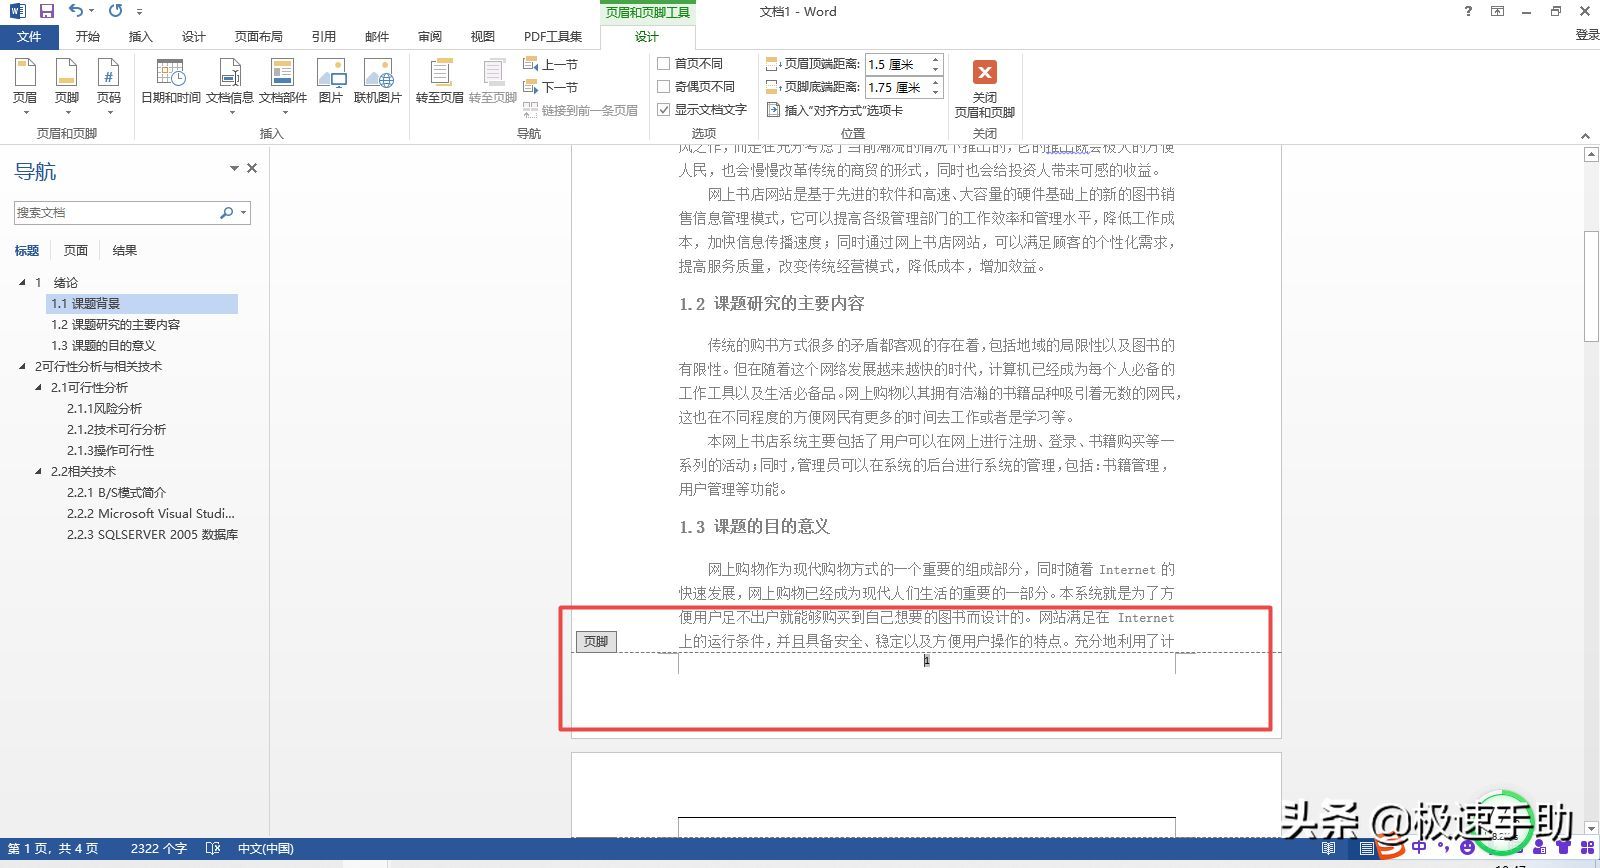Go to heading 1.2 课题研究的主要内容
Viewport: 1600px width, 868px height.
(x=116, y=324)
